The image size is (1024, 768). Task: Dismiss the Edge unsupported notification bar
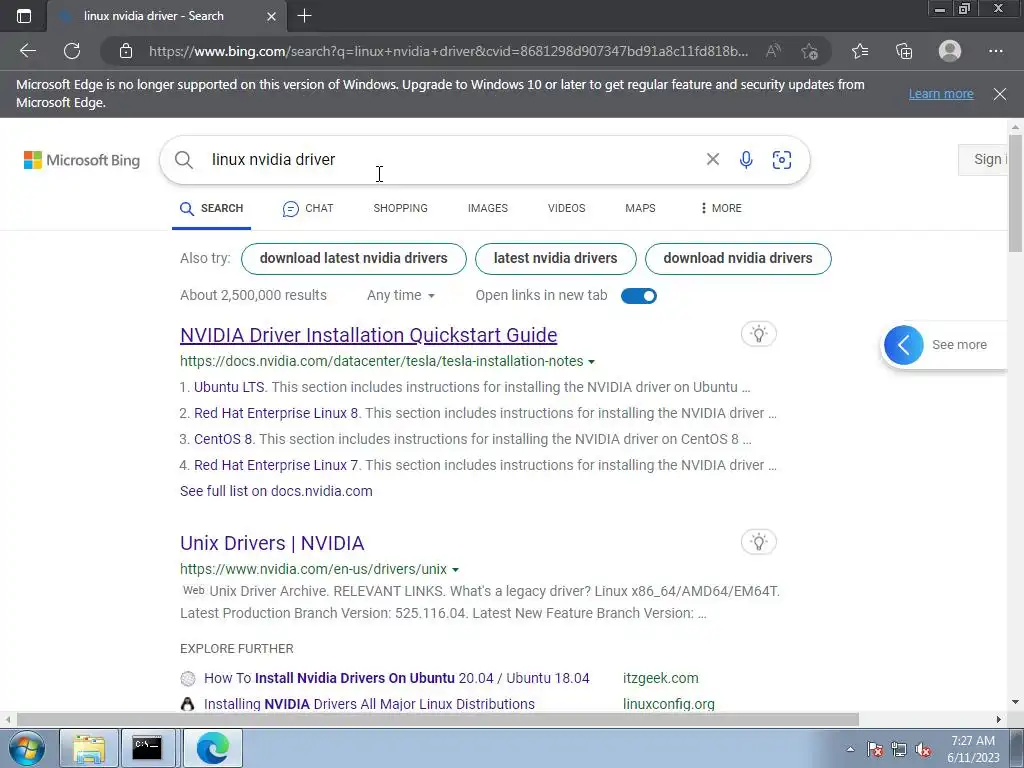1000,94
